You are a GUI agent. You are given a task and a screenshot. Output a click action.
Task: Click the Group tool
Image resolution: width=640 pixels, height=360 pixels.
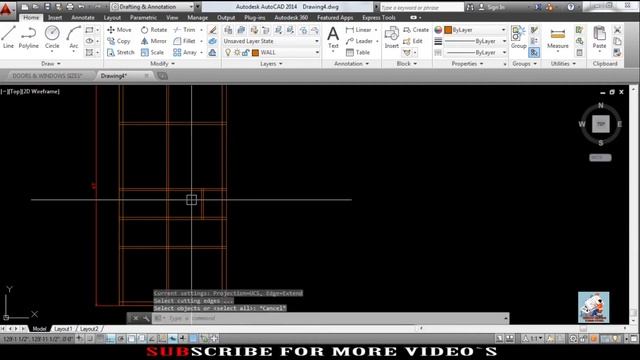tap(518, 37)
